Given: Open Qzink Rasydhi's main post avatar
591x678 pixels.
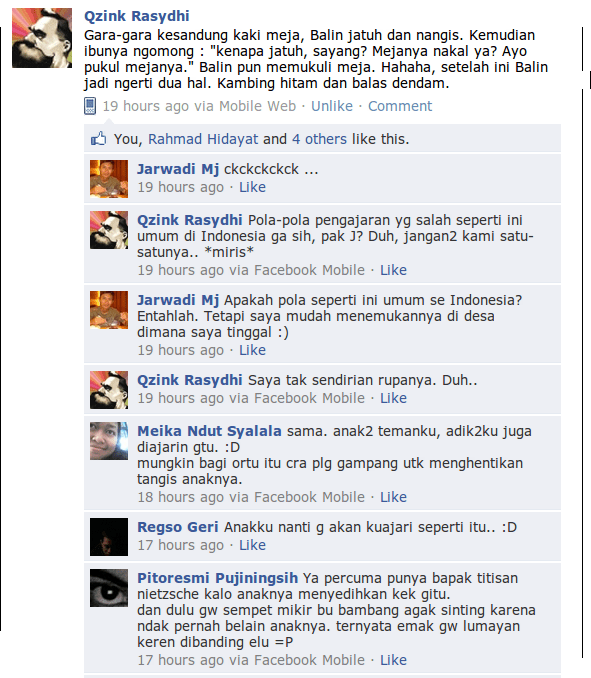Looking at the screenshot, I should pos(42,38).
